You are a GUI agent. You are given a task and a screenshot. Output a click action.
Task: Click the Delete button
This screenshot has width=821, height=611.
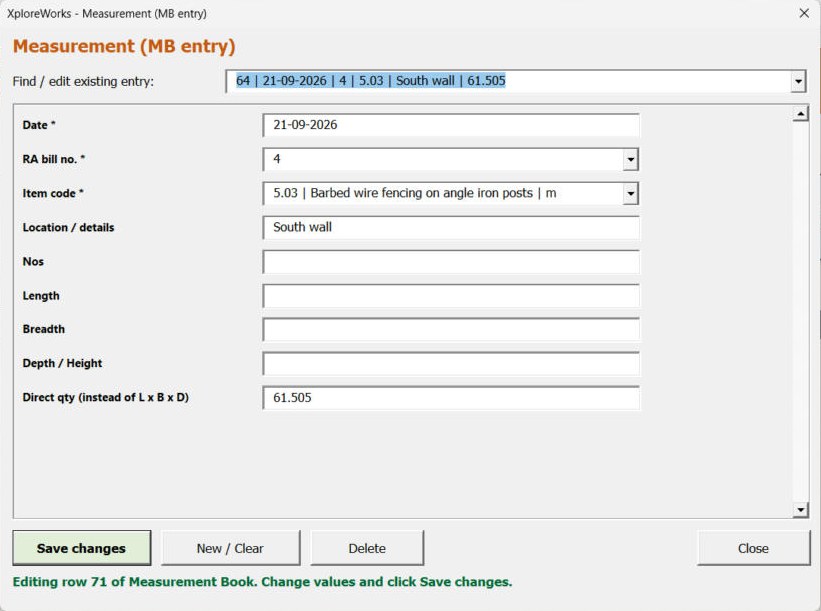point(367,548)
